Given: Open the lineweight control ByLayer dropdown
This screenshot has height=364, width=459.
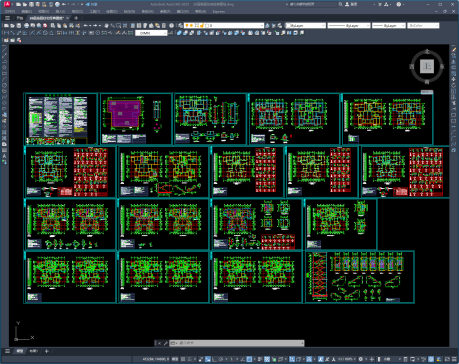Looking at the screenshot, I should [389, 25].
